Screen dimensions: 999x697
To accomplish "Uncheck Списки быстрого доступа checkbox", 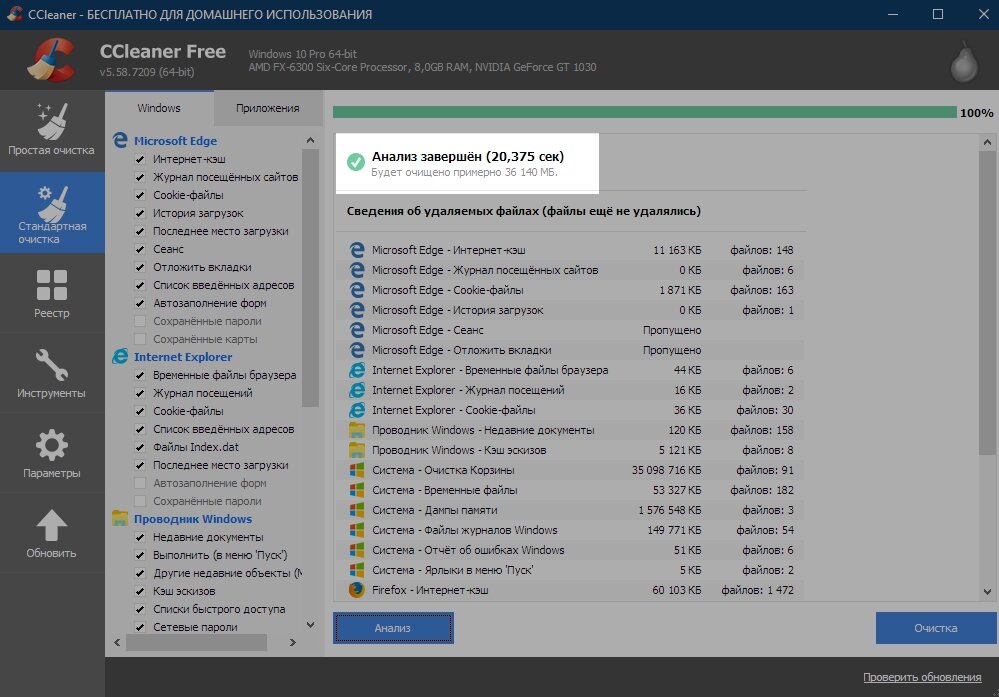I will pyautogui.click(x=140, y=609).
